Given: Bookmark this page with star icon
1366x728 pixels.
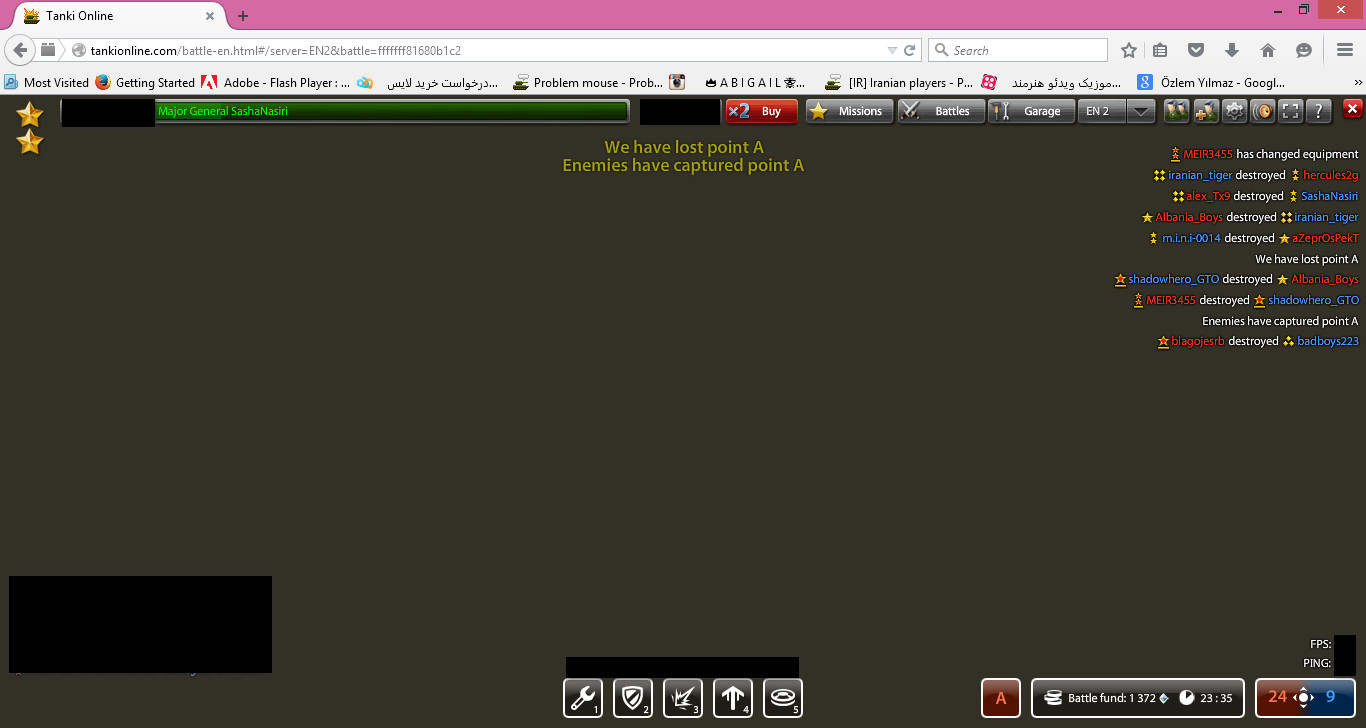Looking at the screenshot, I should coord(1129,50).
